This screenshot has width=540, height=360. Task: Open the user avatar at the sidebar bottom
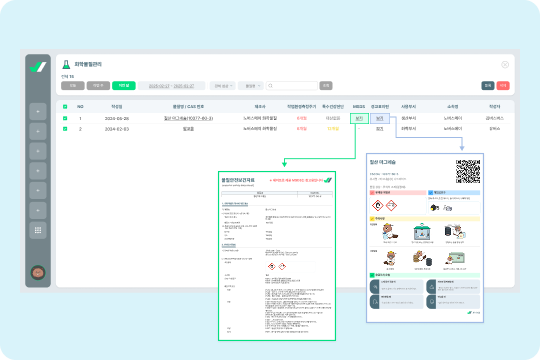38,273
